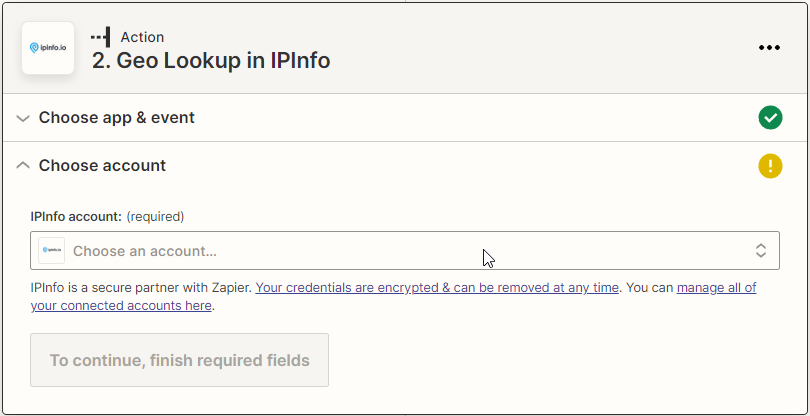
Task: Collapse the Choose account chevron
Action: (x=23, y=166)
